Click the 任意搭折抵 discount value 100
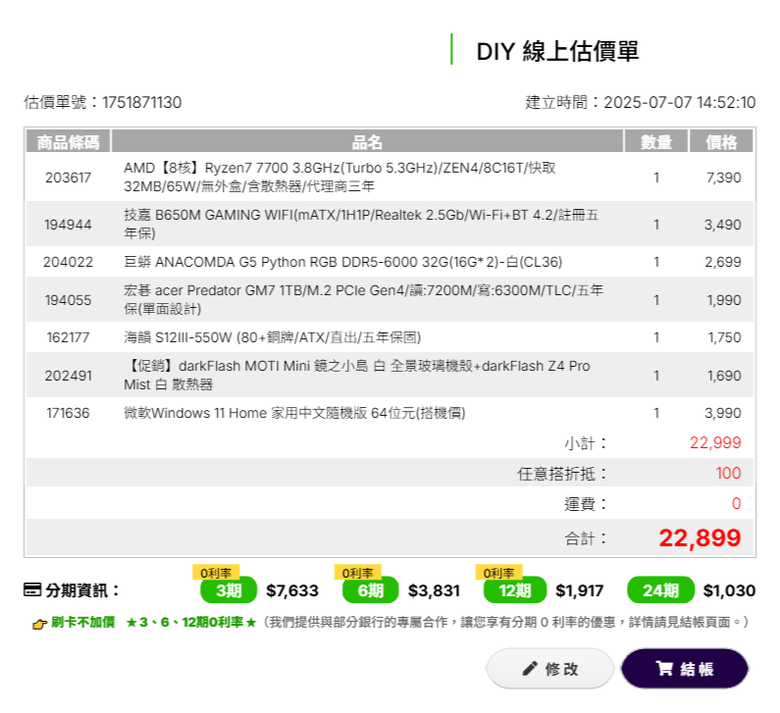This screenshot has height=713, width=780. point(728,473)
